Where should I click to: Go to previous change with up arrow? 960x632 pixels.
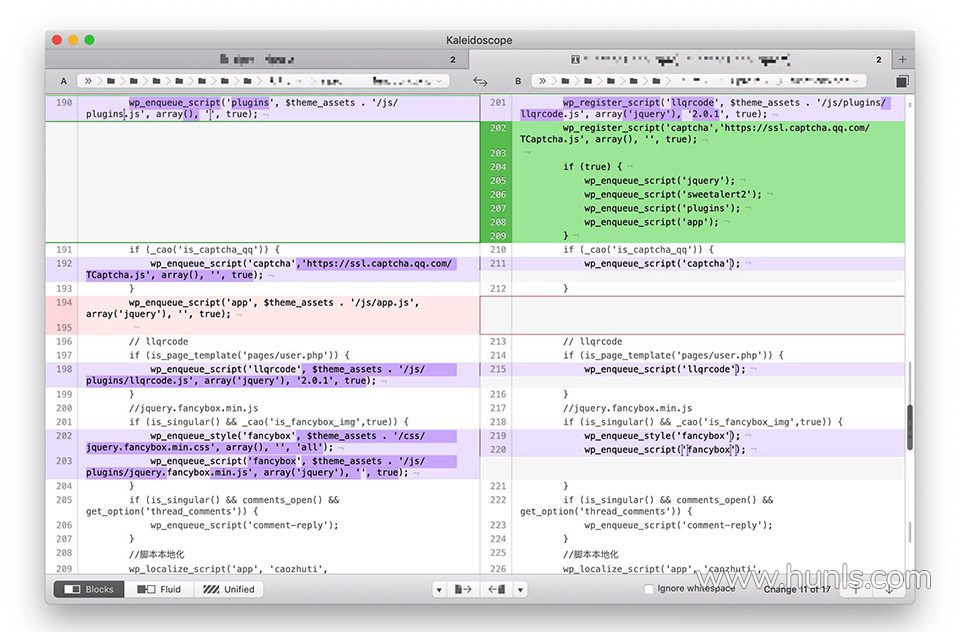point(855,589)
